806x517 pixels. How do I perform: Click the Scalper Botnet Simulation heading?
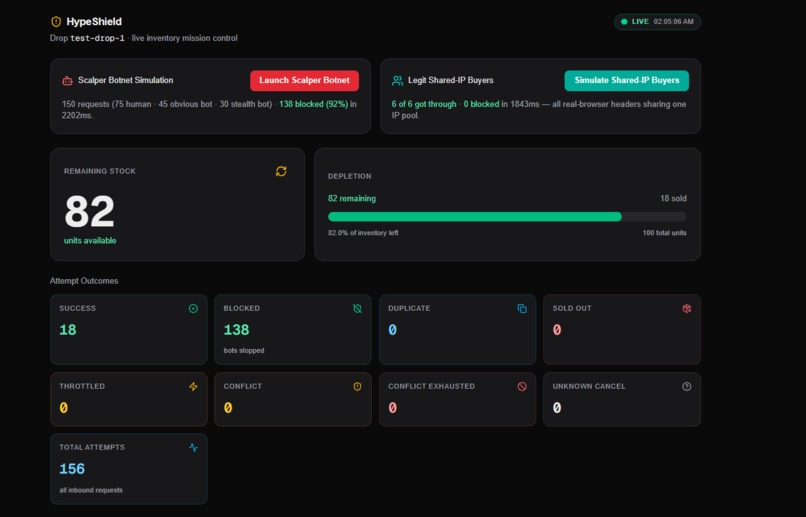(x=125, y=80)
